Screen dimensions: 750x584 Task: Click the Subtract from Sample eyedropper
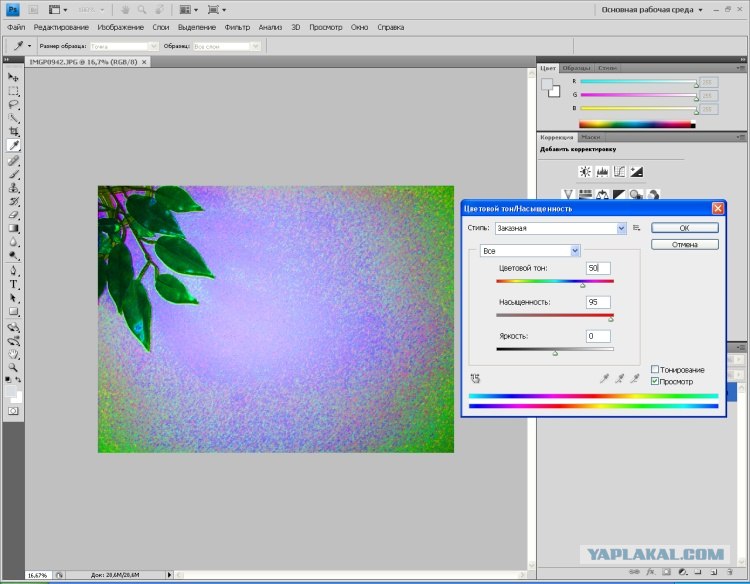pyautogui.click(x=635, y=379)
